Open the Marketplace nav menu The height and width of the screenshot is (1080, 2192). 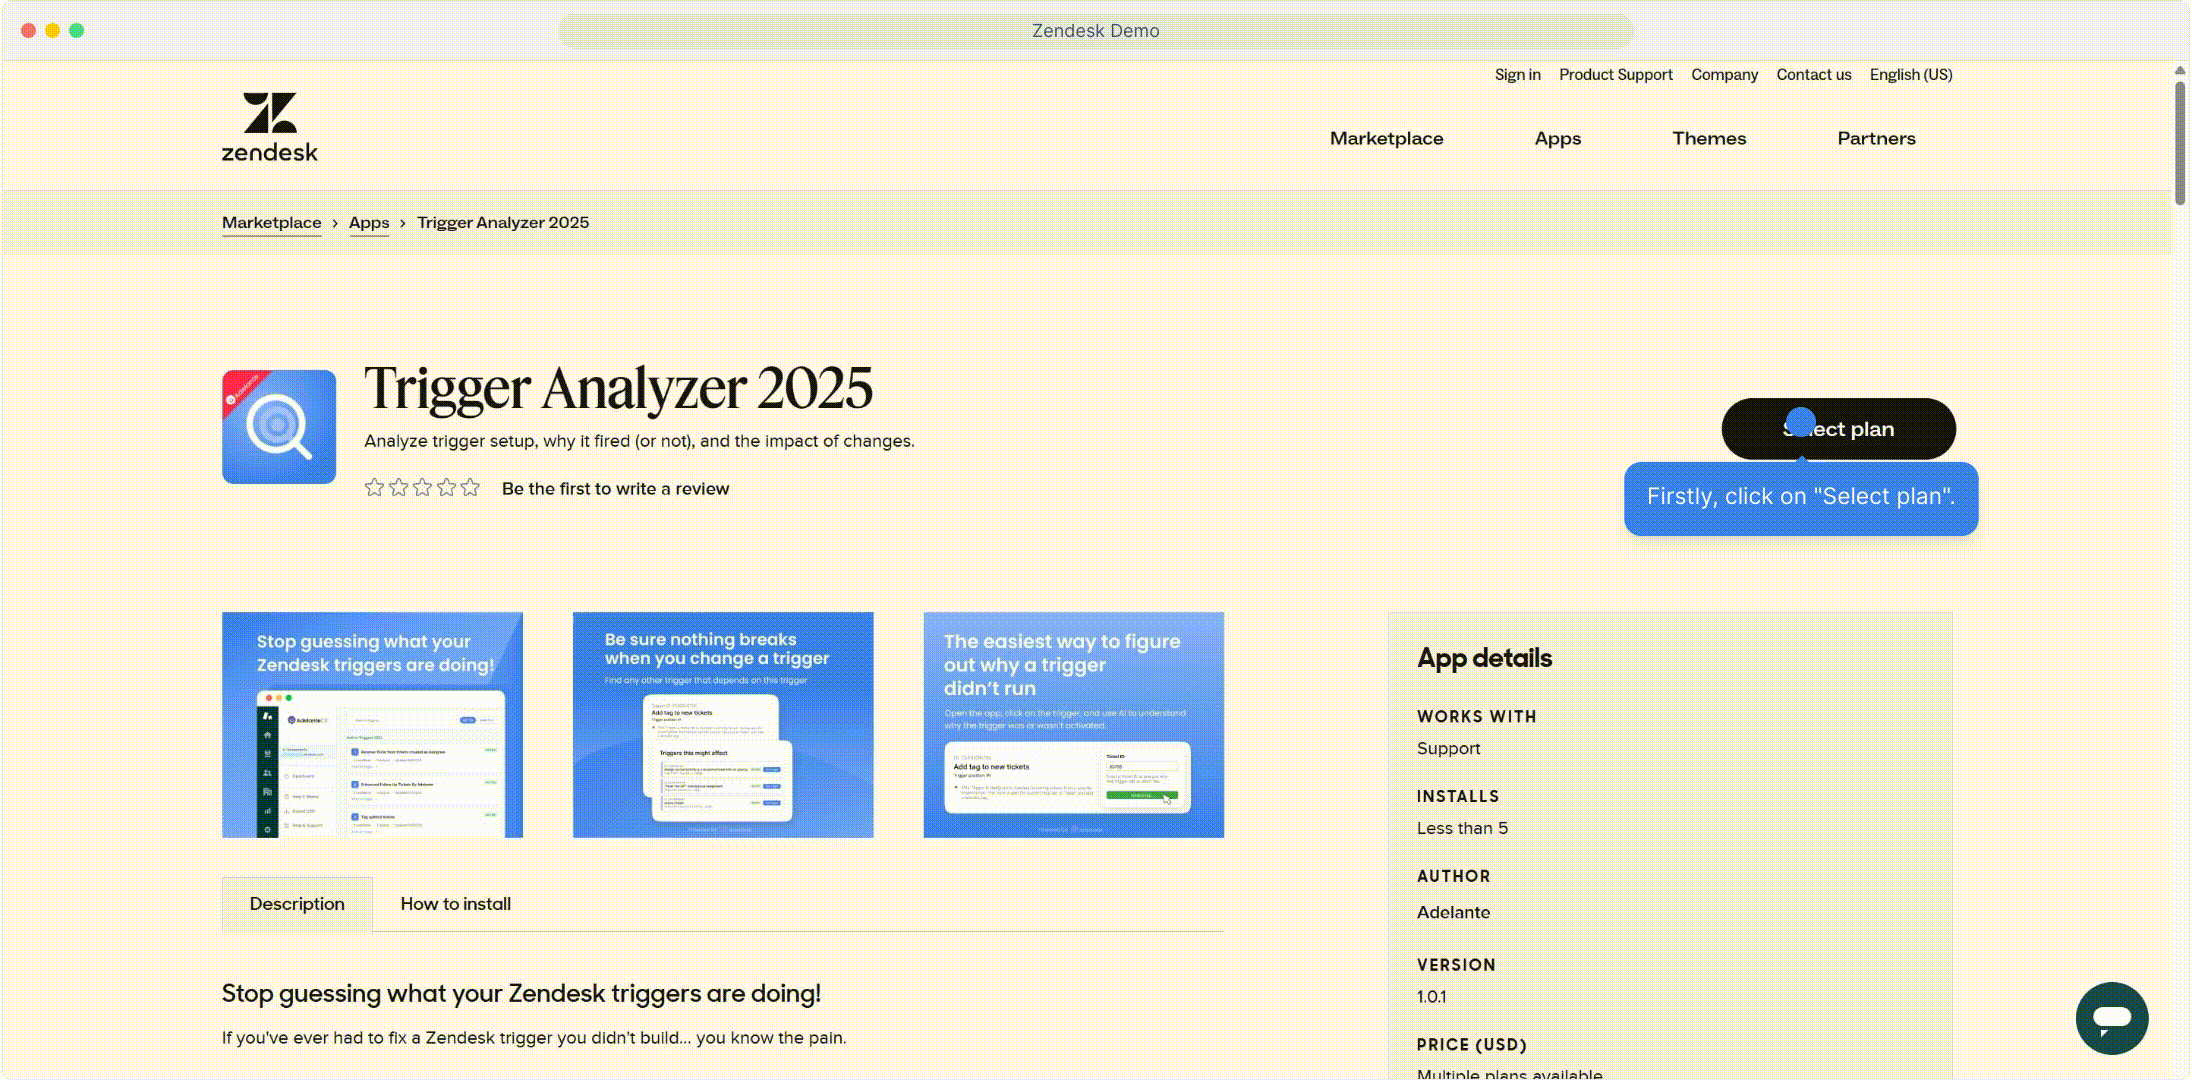coord(1386,139)
